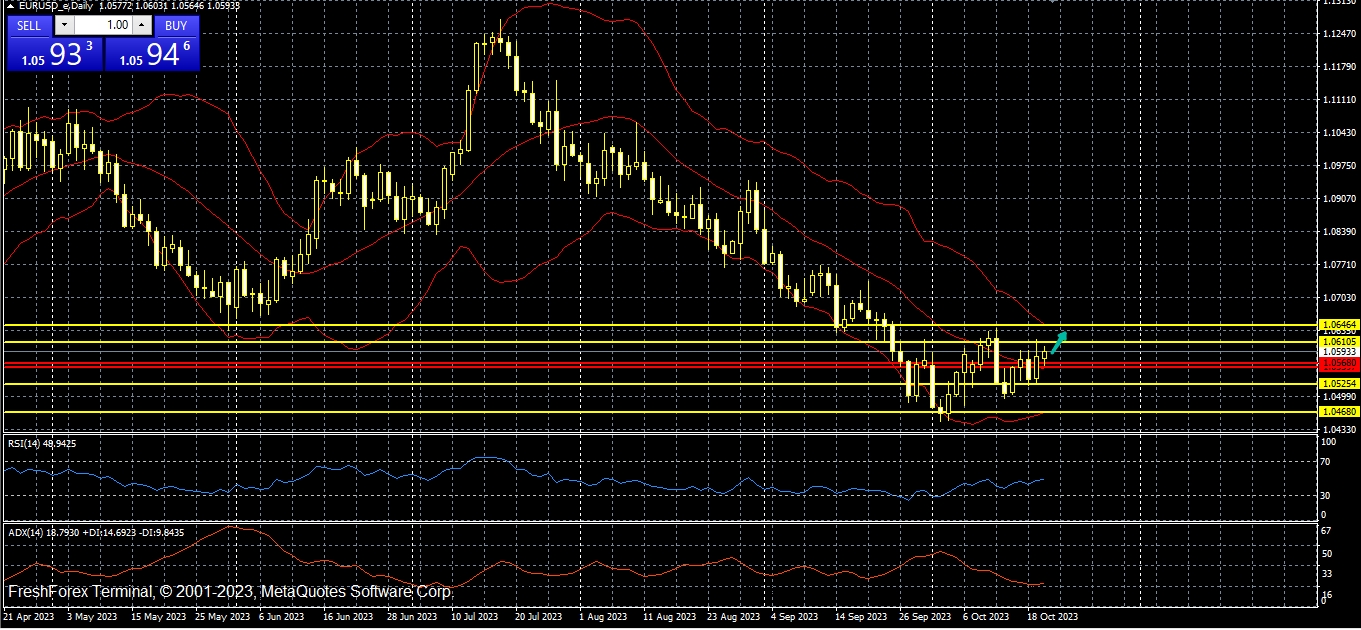The image size is (1361, 630).
Task: Click the 1.06105 yellow price level label
Action: pos(1338,342)
